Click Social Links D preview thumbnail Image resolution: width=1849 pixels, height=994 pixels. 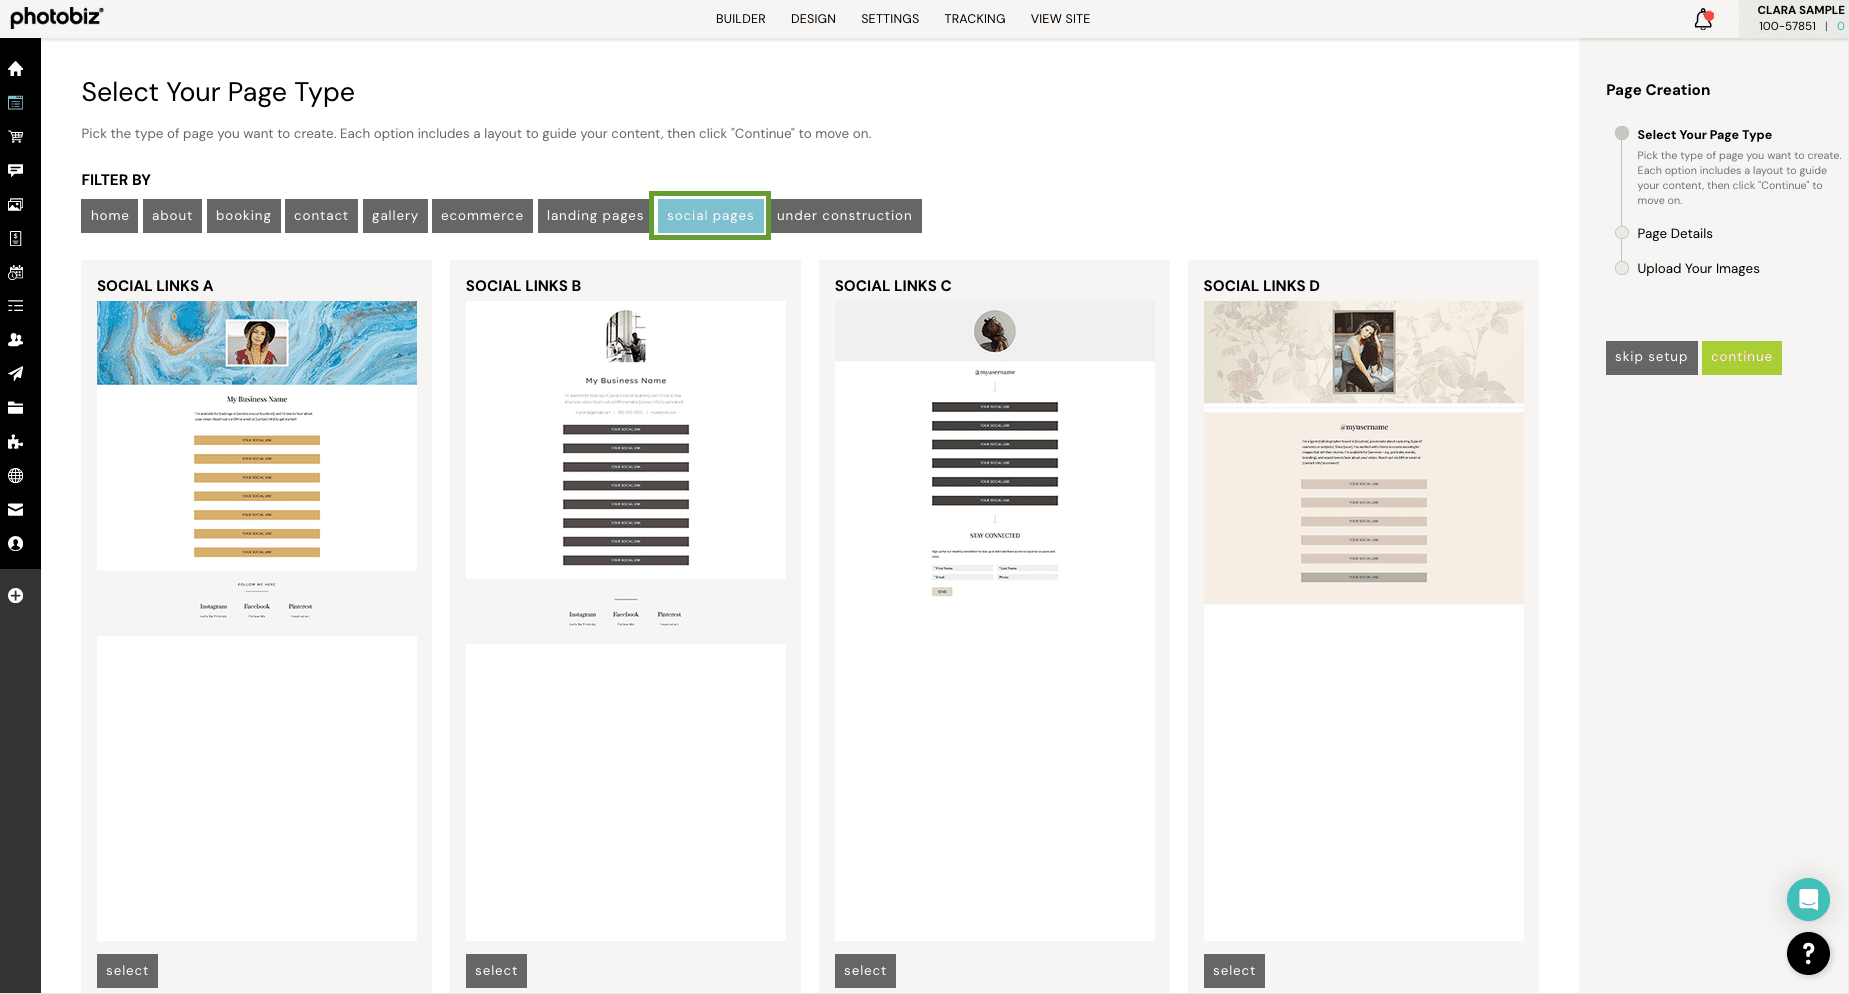[x=1364, y=621]
